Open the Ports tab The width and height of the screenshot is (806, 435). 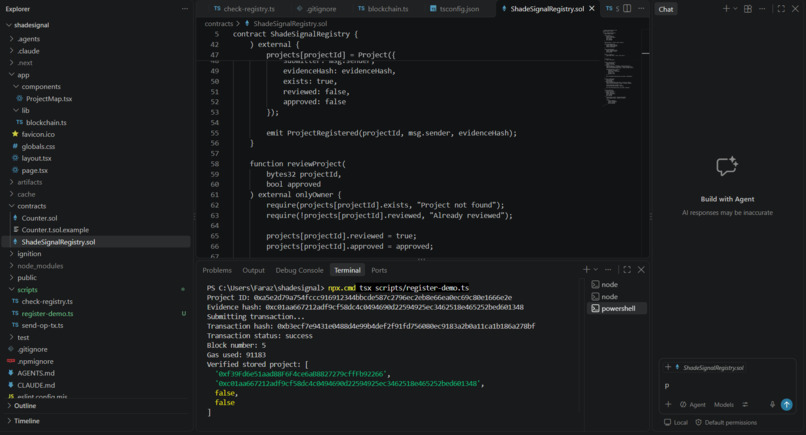(379, 270)
